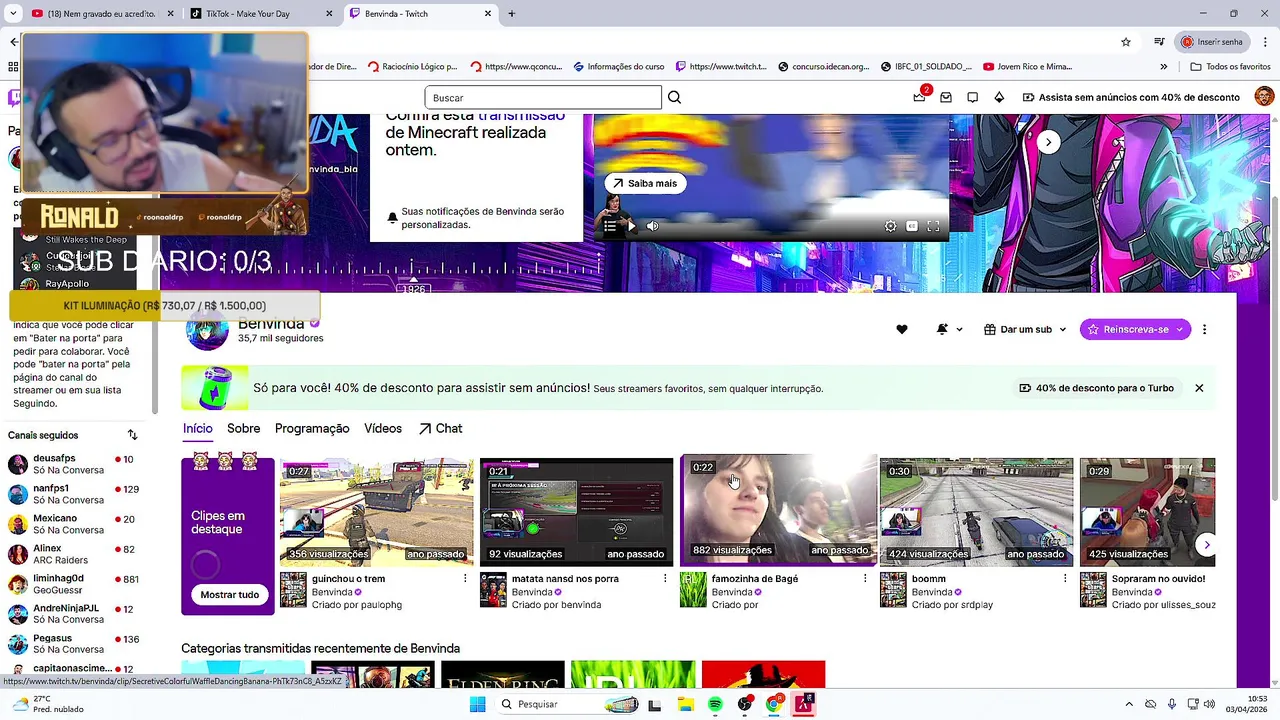Screen dimensions: 1280x720
Task: Click the heart follow icon
Action: click(x=901, y=329)
